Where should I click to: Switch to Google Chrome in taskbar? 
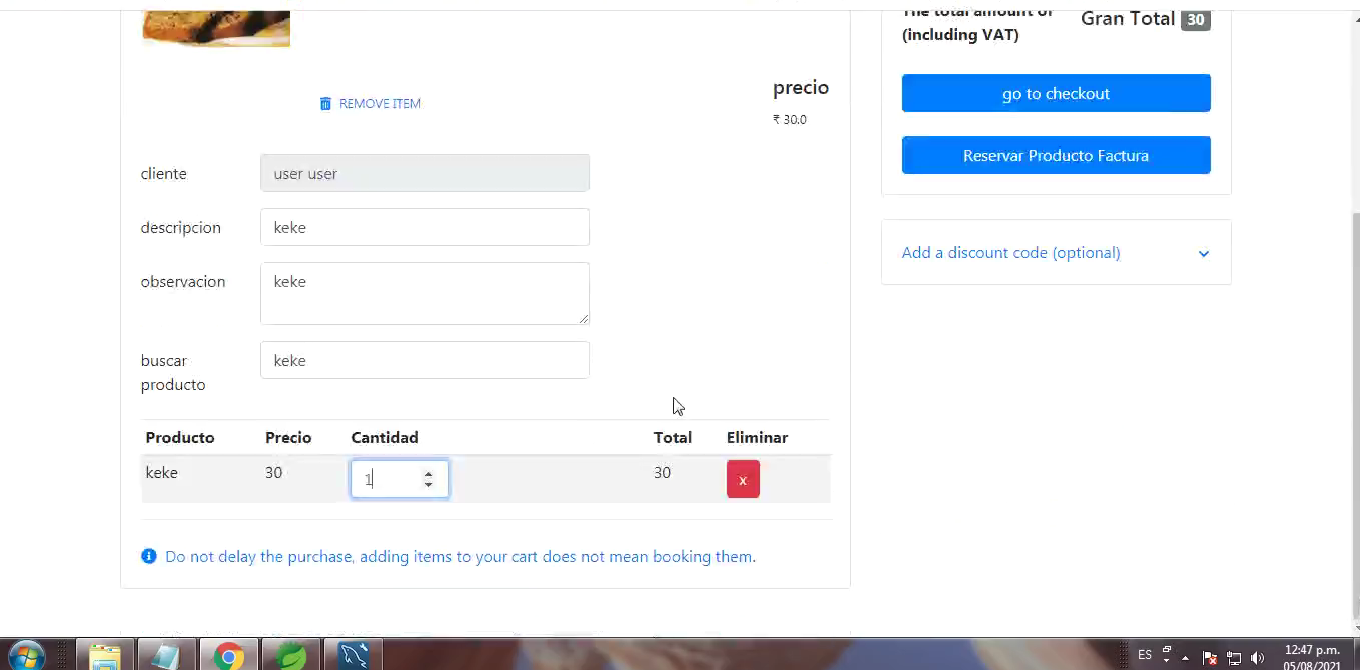(228, 656)
